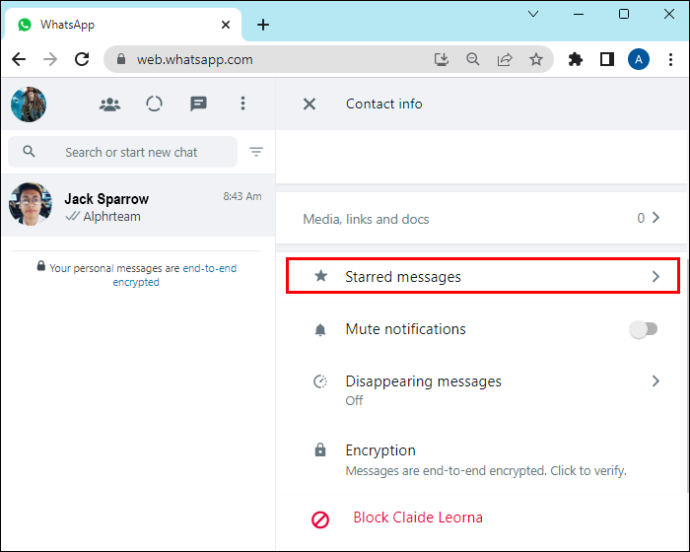The image size is (690, 552).
Task: Open WhatsApp three-dot menu beside new chat
Action: coord(243,103)
